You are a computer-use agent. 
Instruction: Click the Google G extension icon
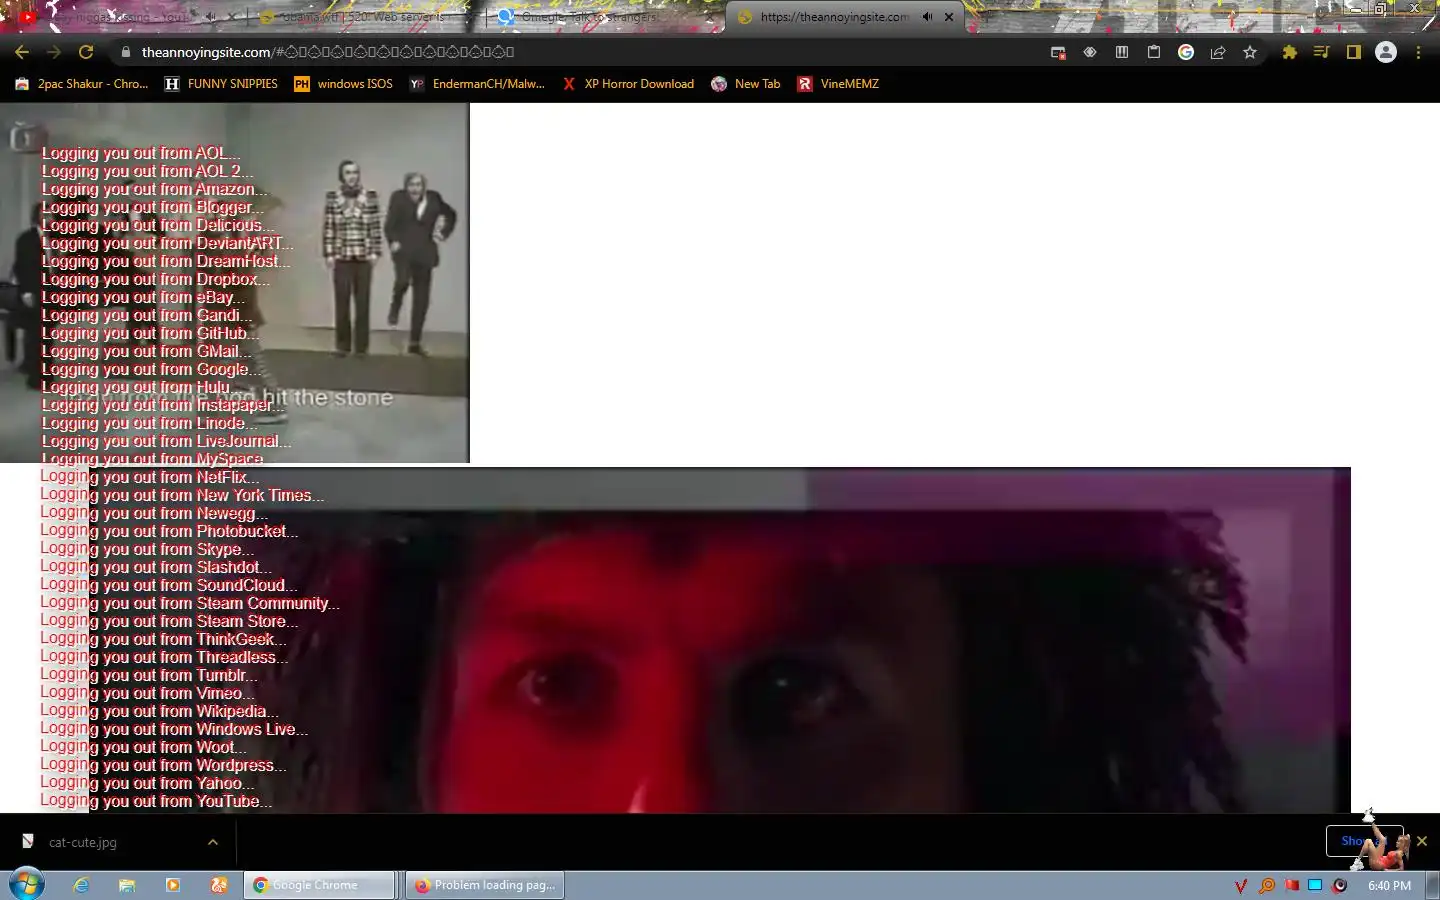pyautogui.click(x=1186, y=52)
